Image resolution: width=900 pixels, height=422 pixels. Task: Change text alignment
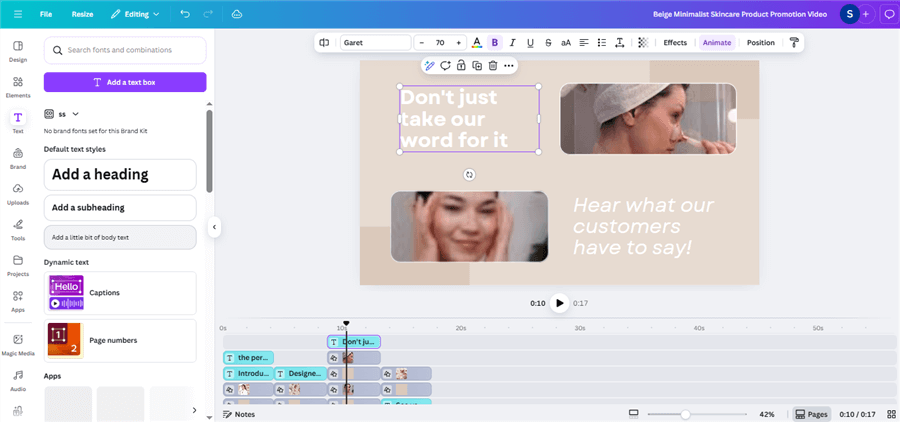click(584, 42)
